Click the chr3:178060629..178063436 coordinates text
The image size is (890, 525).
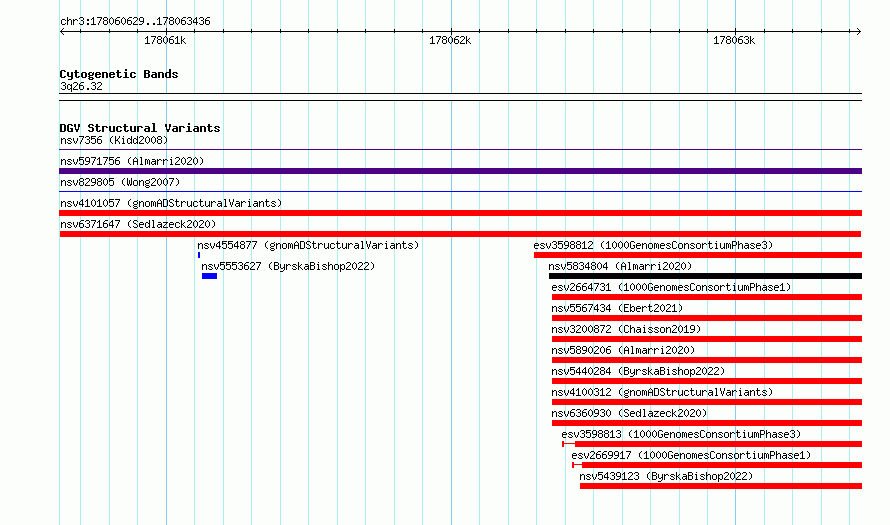coord(135,21)
